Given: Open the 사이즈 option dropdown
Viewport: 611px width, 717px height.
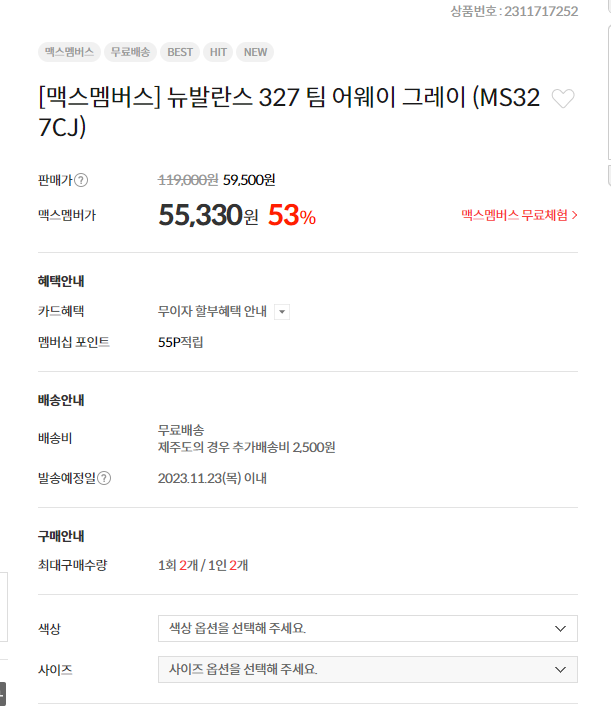Looking at the screenshot, I should click(x=368, y=669).
